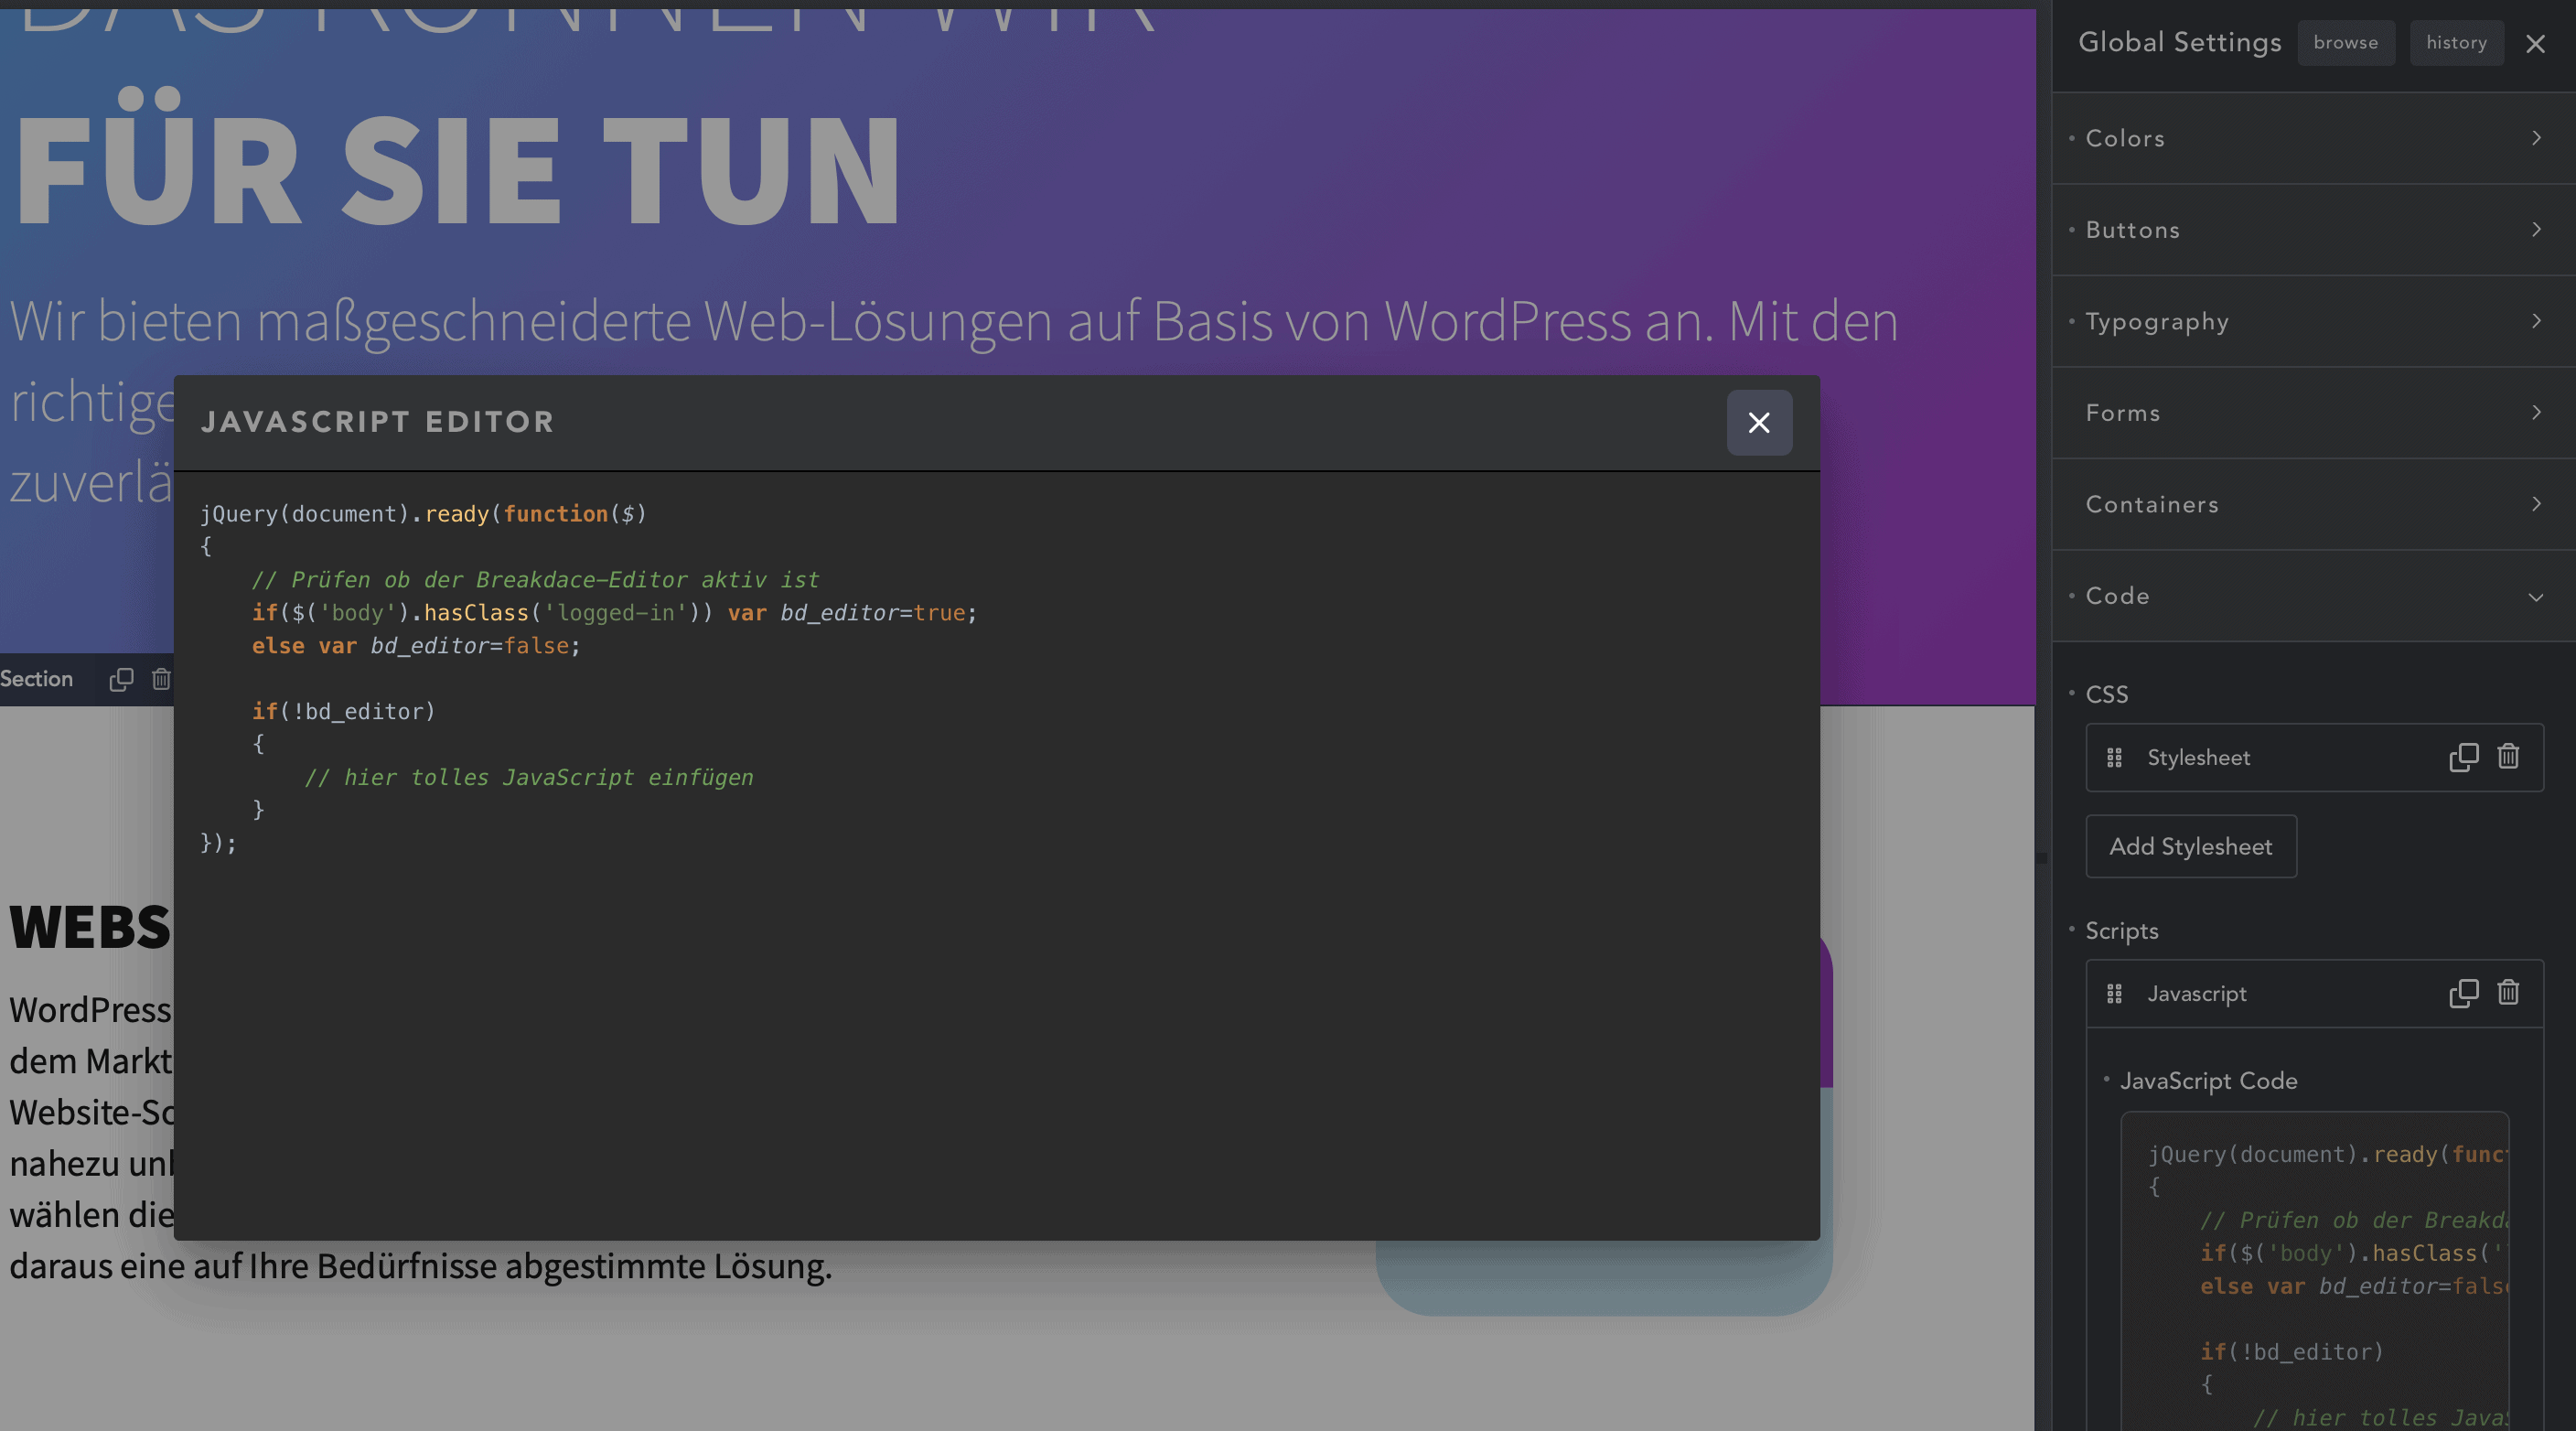Collapse the Code settings group
Viewport: 2576px width, 1431px height.
(2313, 596)
